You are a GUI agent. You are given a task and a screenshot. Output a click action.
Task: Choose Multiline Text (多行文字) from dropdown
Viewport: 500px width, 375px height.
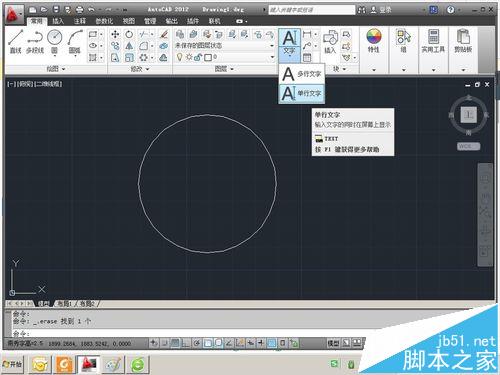[x=301, y=74]
